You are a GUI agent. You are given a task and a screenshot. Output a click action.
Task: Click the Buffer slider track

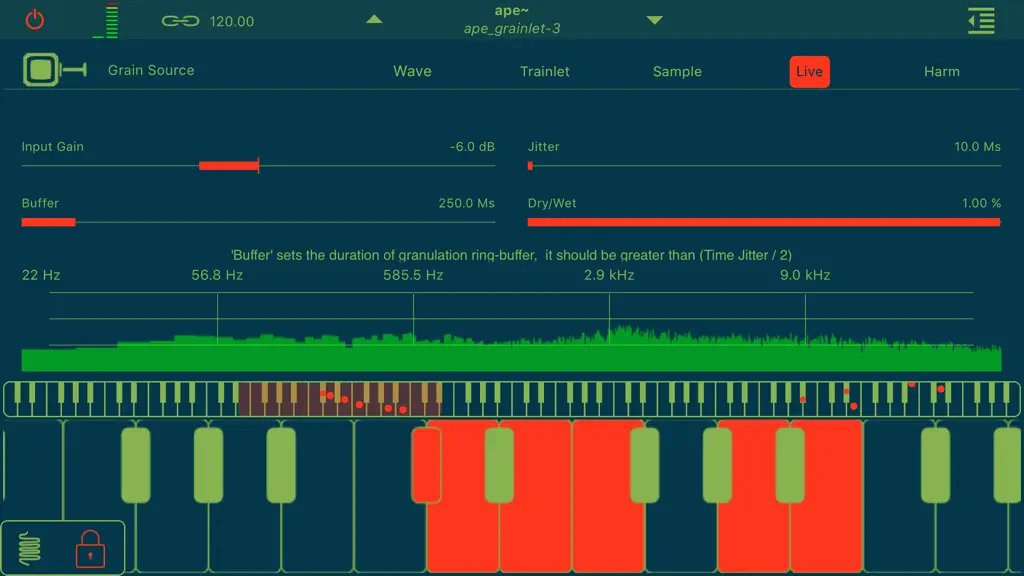pos(258,222)
